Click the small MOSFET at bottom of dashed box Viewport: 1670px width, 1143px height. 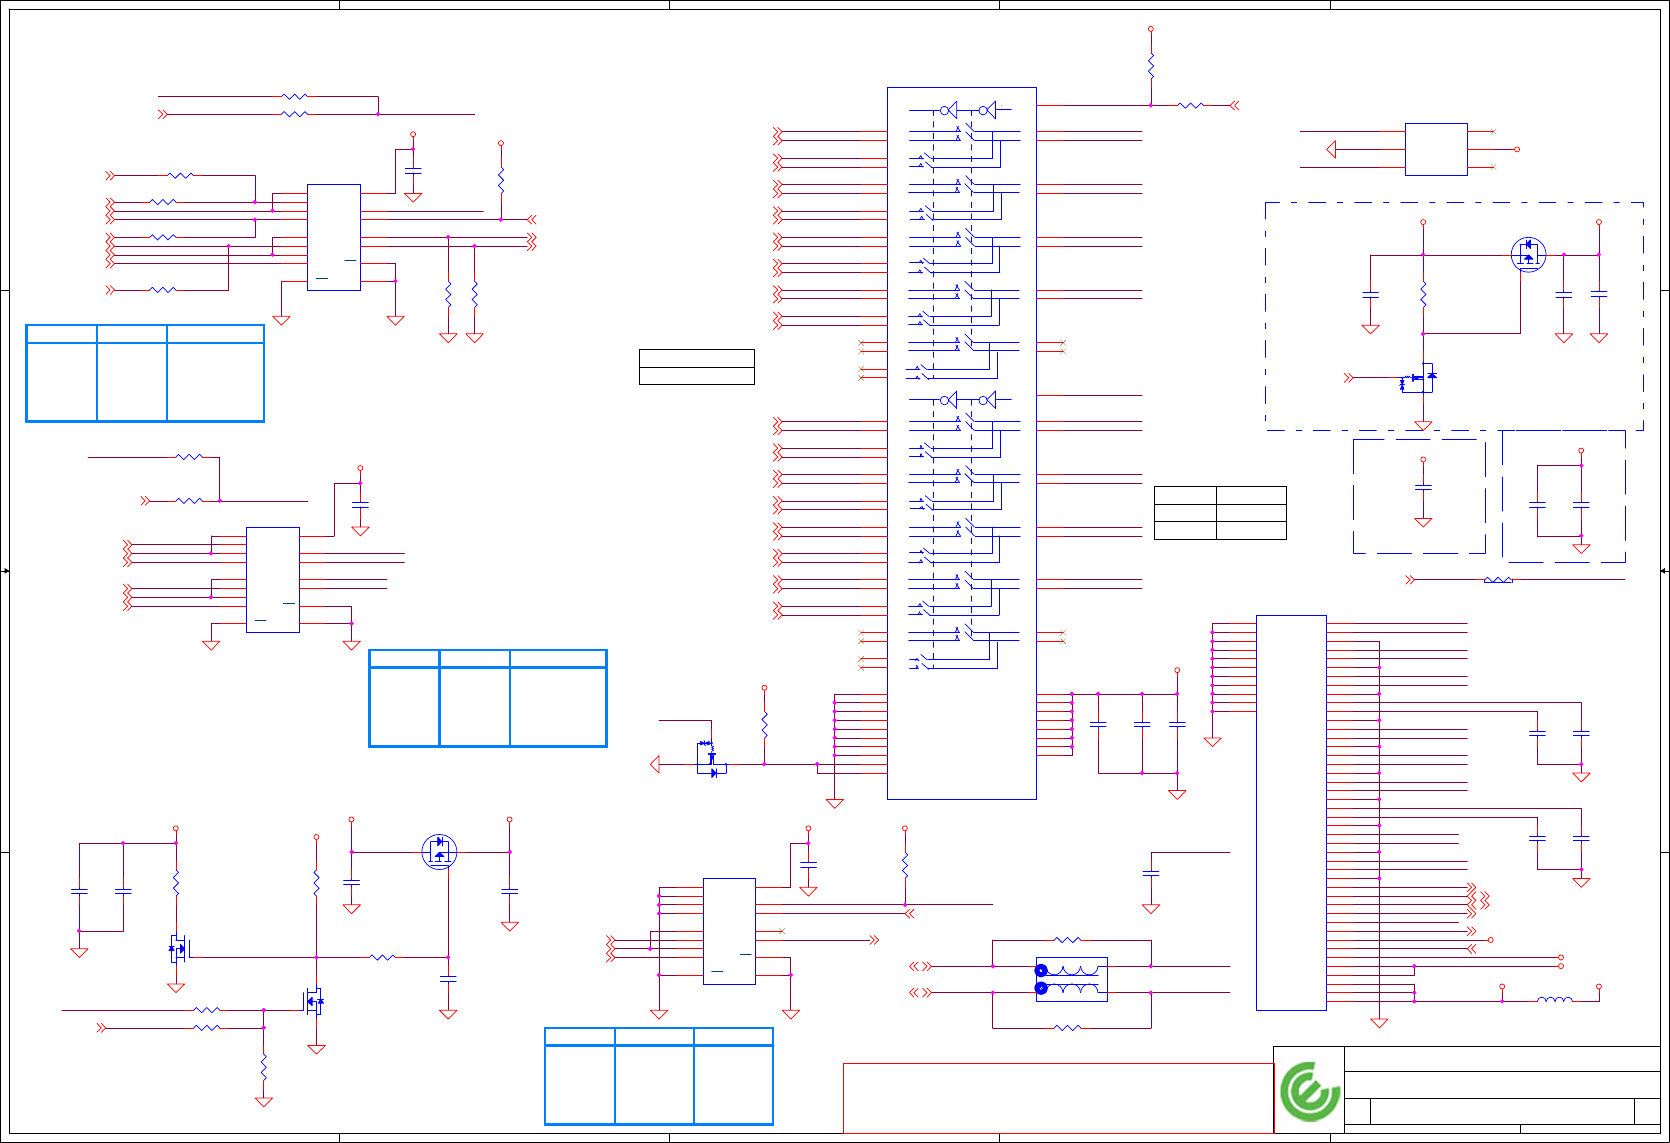click(x=1419, y=379)
